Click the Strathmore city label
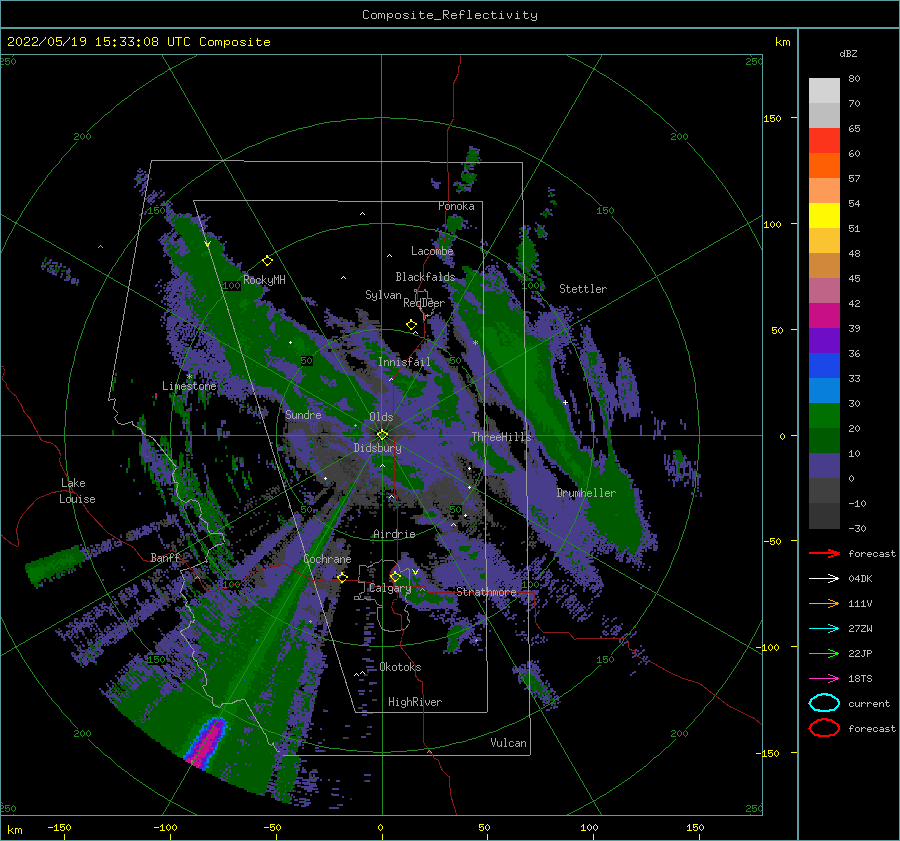900x841 pixels. [486, 592]
